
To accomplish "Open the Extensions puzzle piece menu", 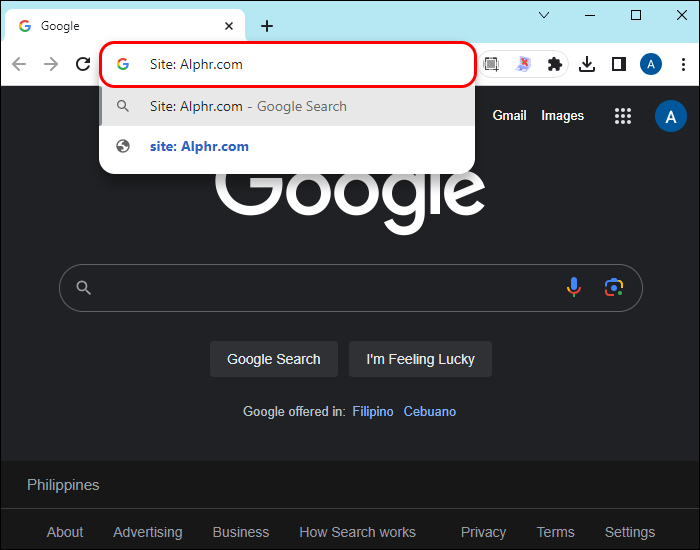I will pyautogui.click(x=554, y=64).
